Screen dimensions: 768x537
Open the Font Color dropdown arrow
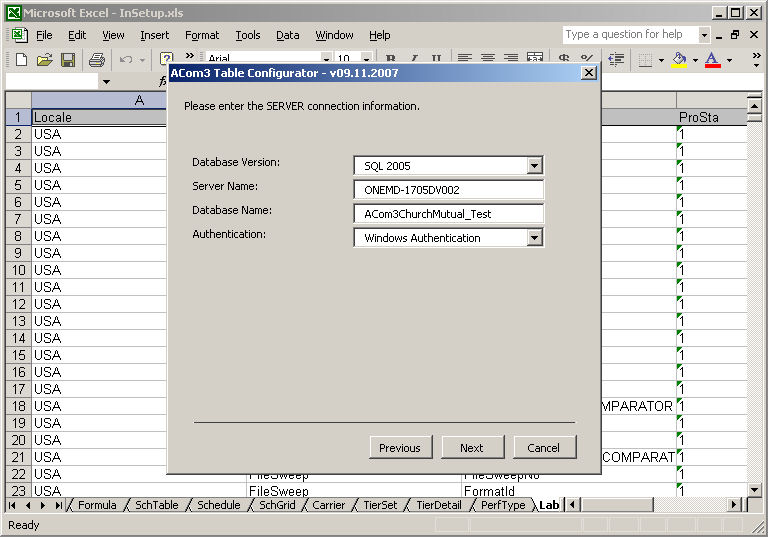(x=729, y=60)
